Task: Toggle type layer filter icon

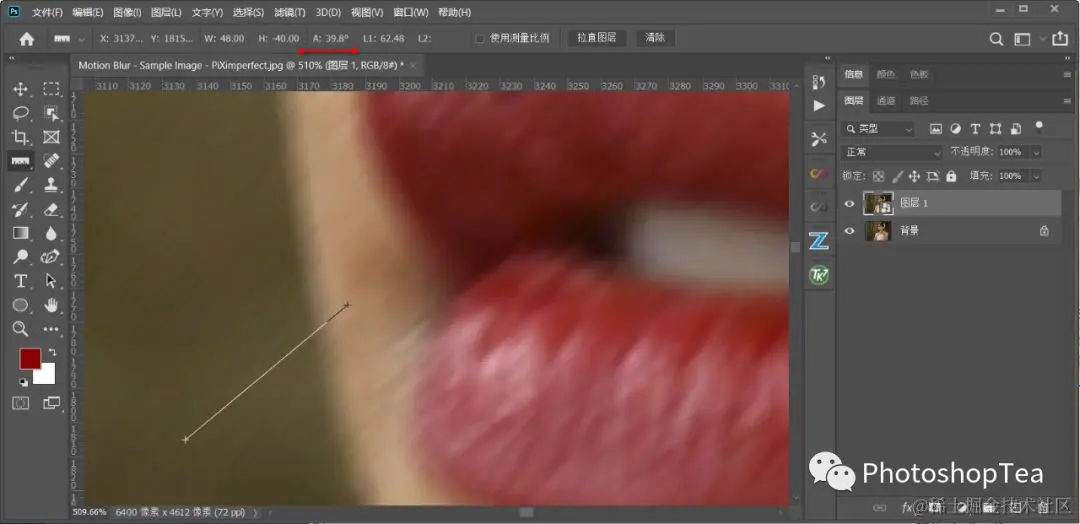Action: (x=975, y=129)
